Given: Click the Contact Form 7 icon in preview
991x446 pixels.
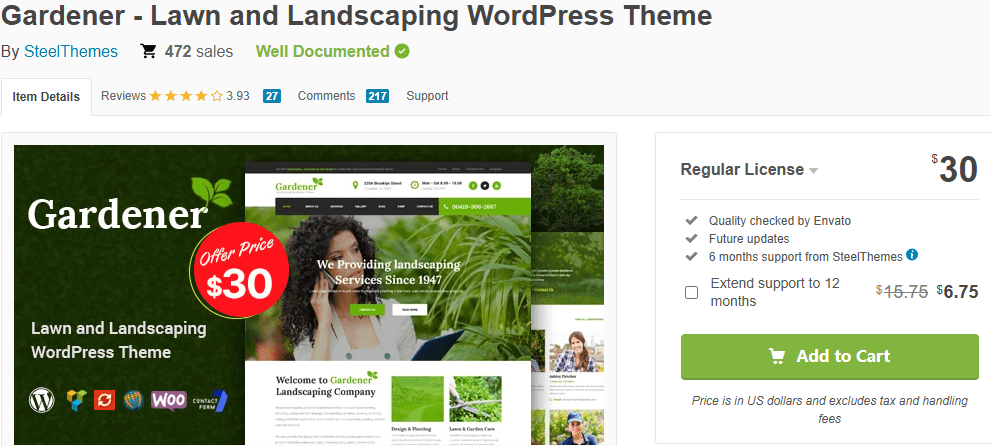Looking at the screenshot, I should point(210,401).
